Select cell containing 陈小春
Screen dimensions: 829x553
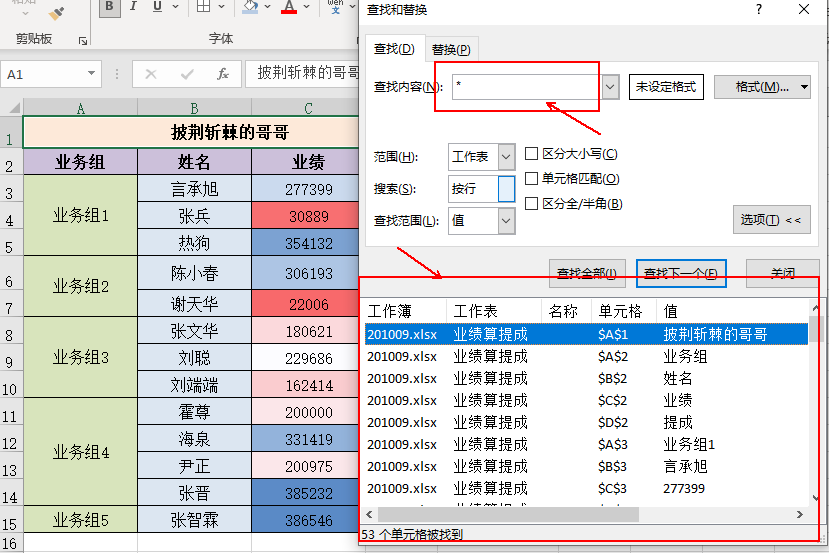pyautogui.click(x=194, y=273)
